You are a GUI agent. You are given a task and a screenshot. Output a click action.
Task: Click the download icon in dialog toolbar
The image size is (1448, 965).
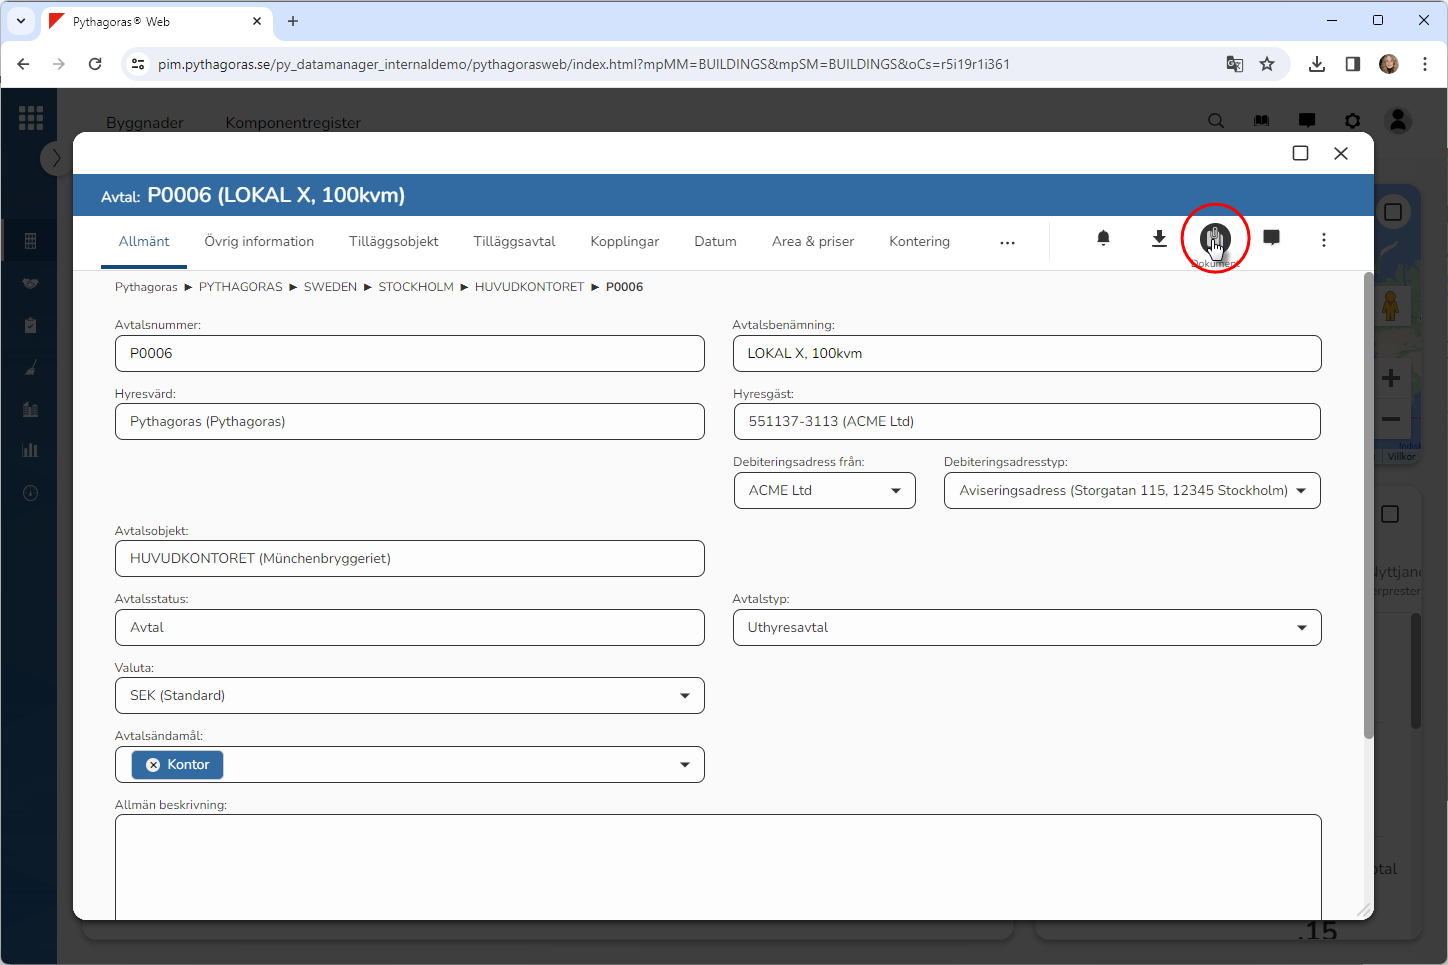[1159, 239]
